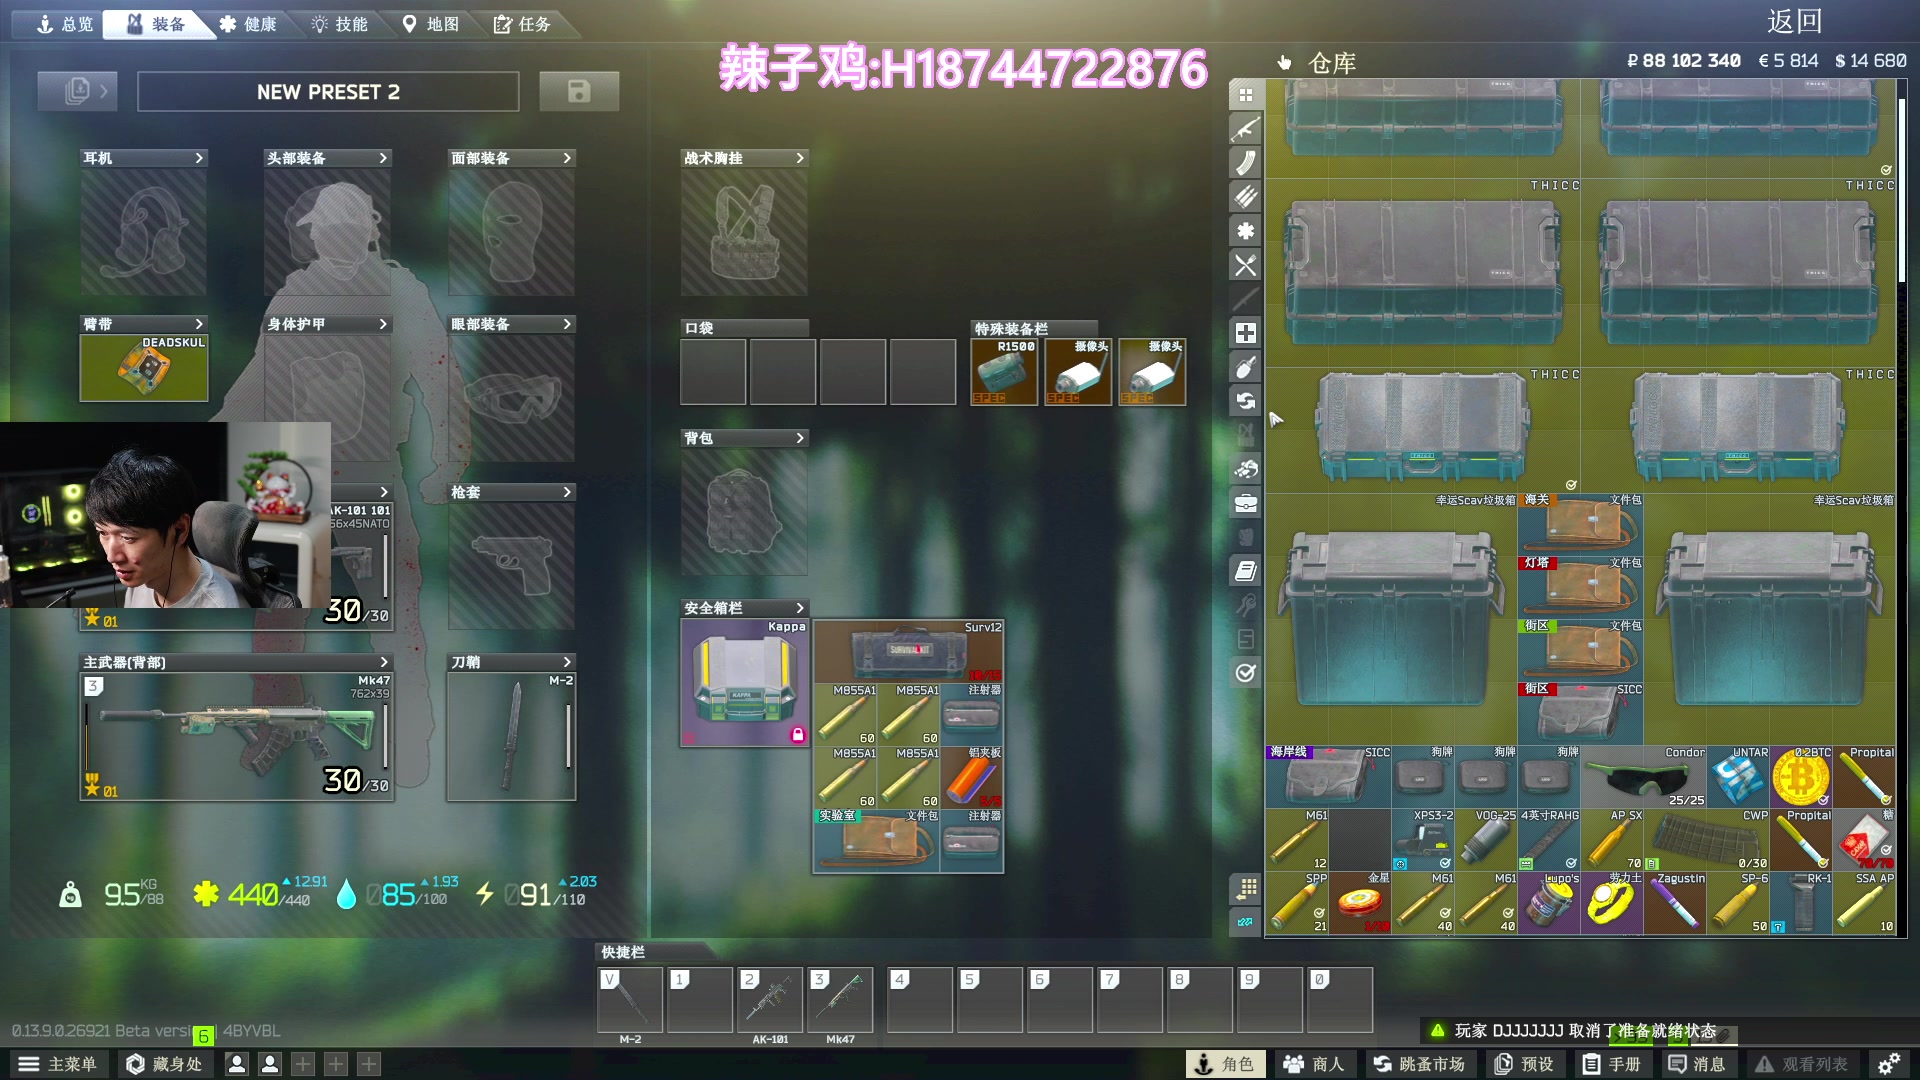Filter stash by containers with briefcase icon
Viewport: 1920px width, 1080px height.
click(1245, 503)
